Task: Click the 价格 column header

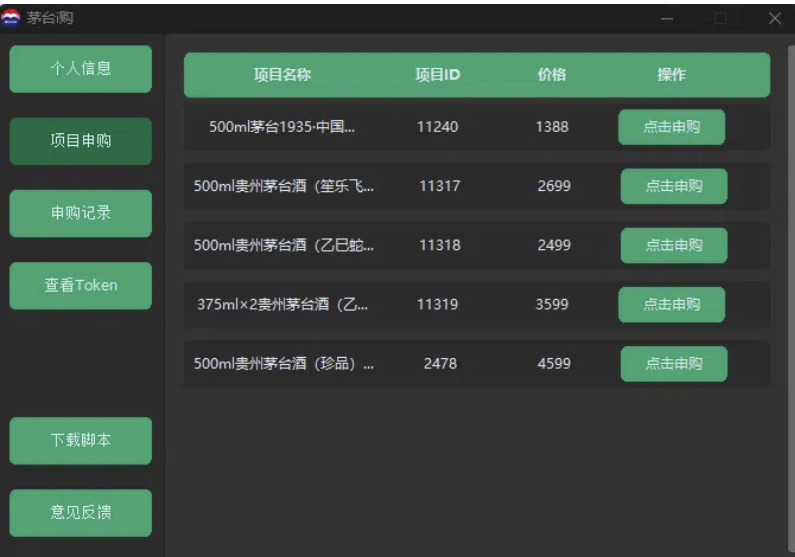Action: point(552,75)
